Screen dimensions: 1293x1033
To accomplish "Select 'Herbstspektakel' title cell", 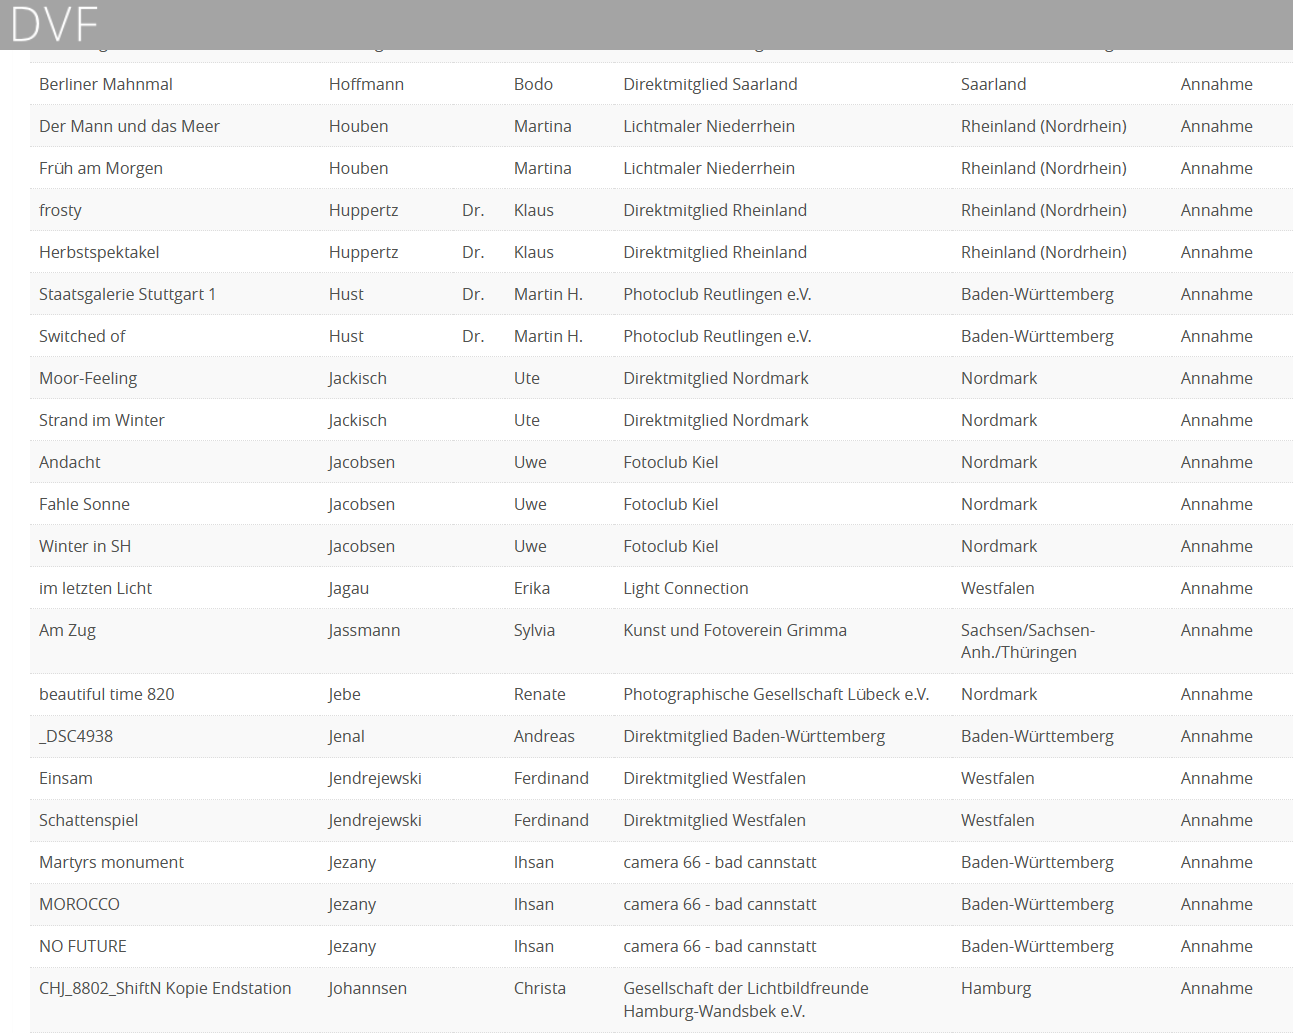I will pyautogui.click(x=99, y=252).
